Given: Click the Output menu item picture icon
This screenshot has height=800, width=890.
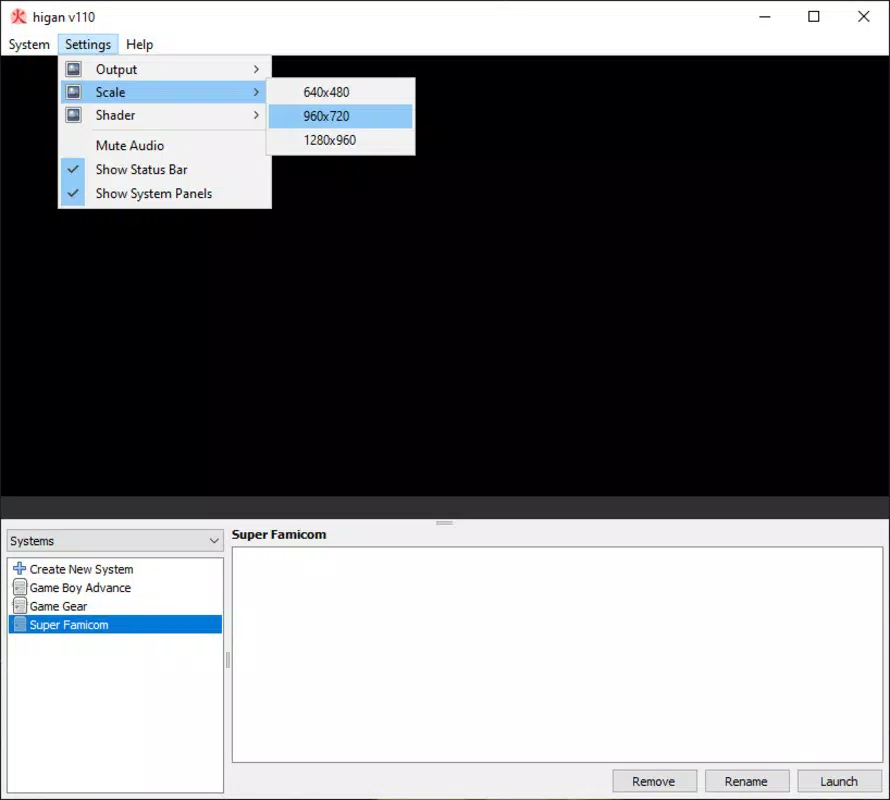Looking at the screenshot, I should pyautogui.click(x=73, y=69).
